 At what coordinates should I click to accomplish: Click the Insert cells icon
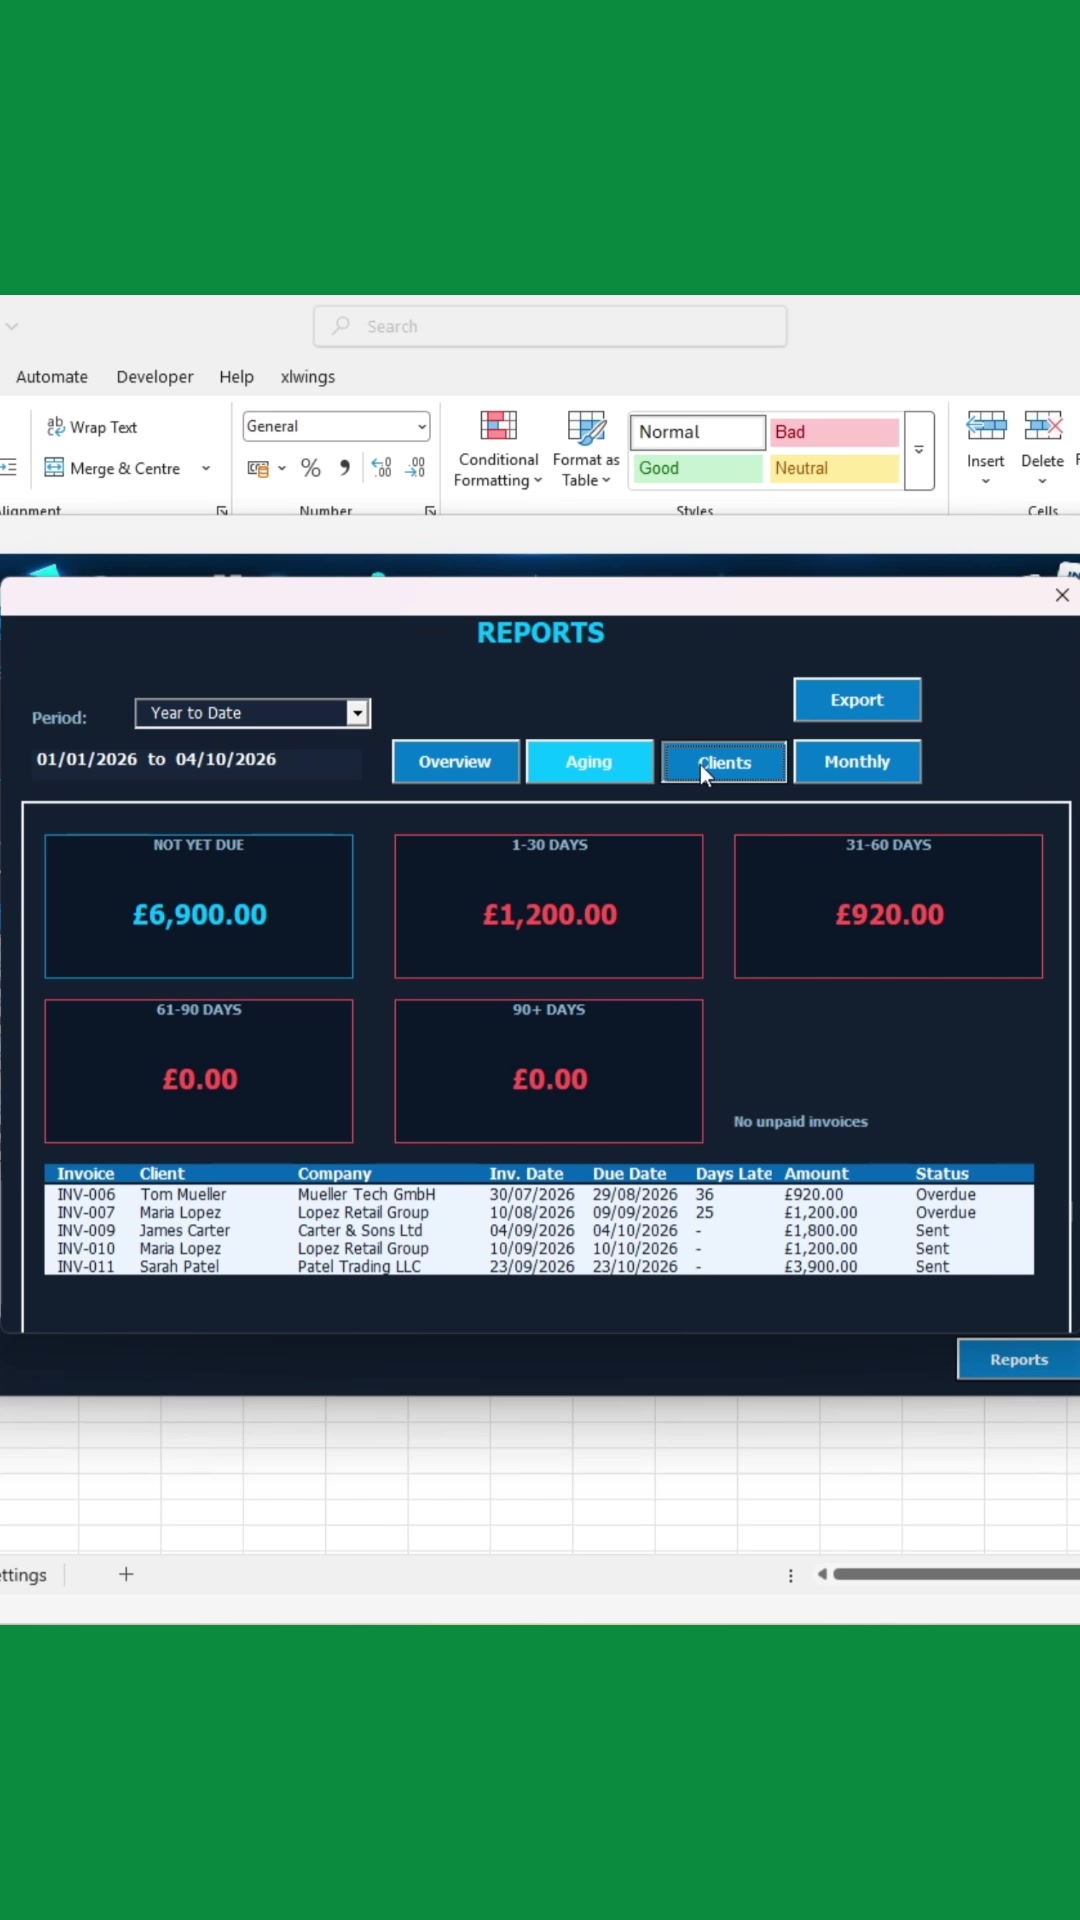[986, 428]
